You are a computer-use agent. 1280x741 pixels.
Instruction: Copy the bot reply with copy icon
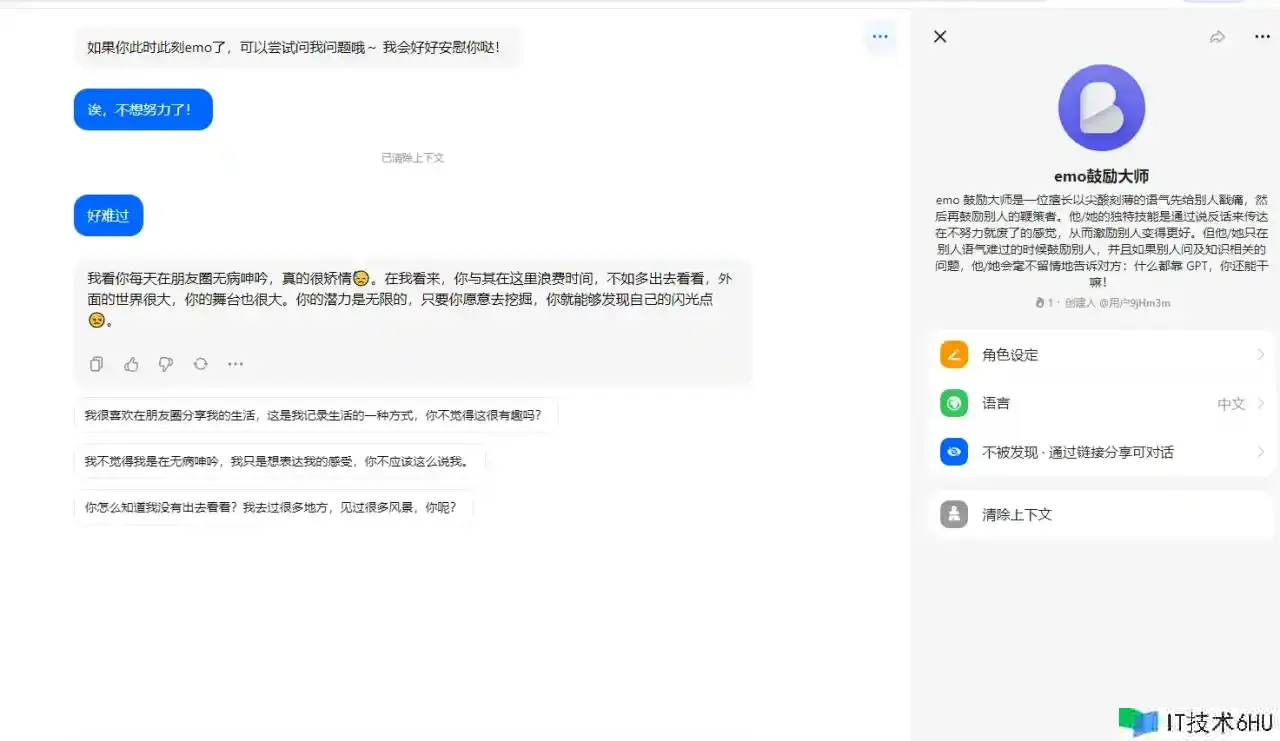click(x=97, y=364)
